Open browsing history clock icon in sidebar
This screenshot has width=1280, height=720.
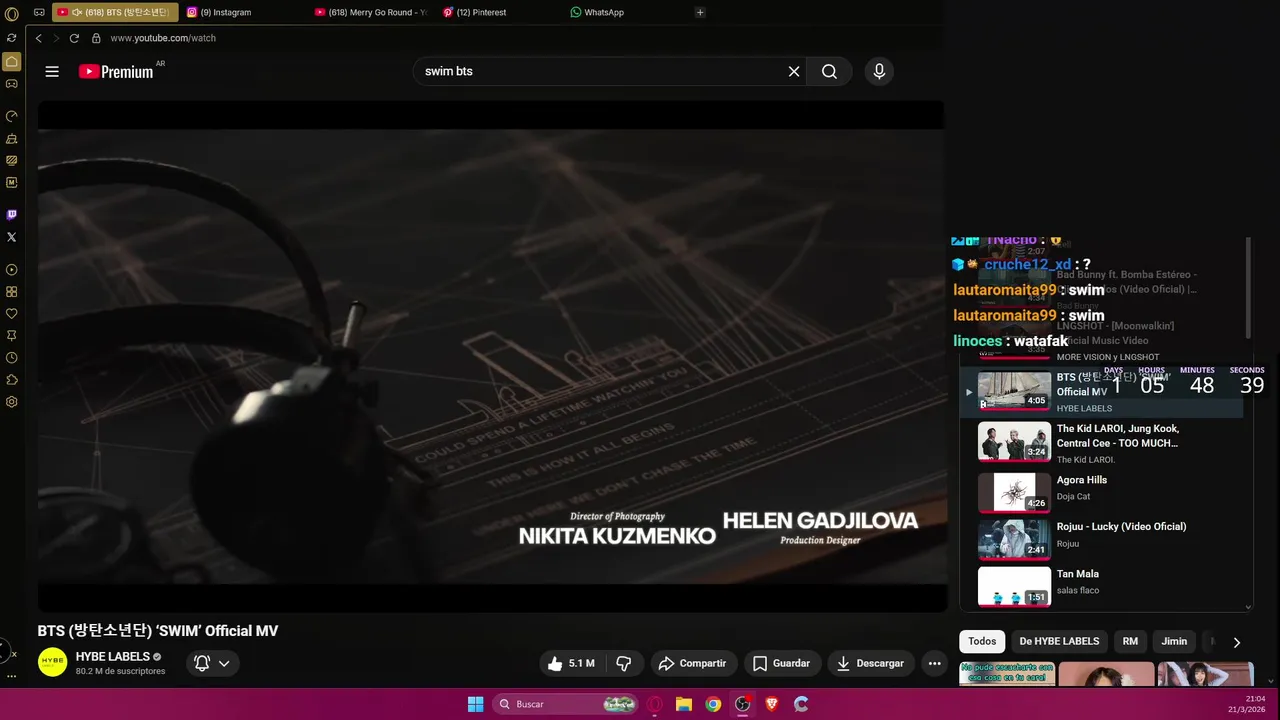click(12, 358)
